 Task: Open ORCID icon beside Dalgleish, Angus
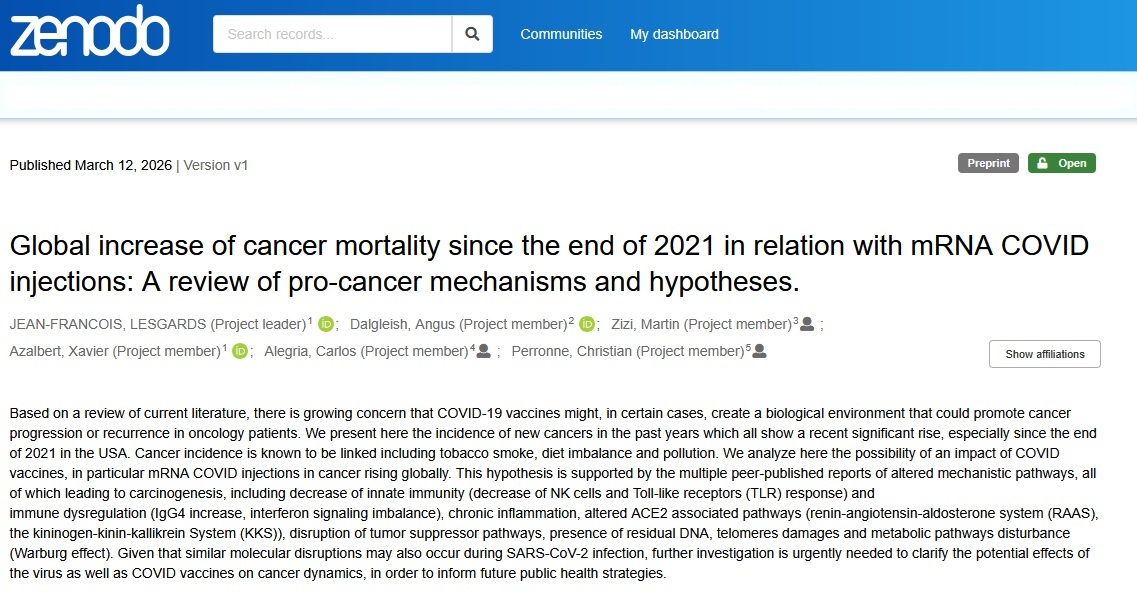click(587, 324)
